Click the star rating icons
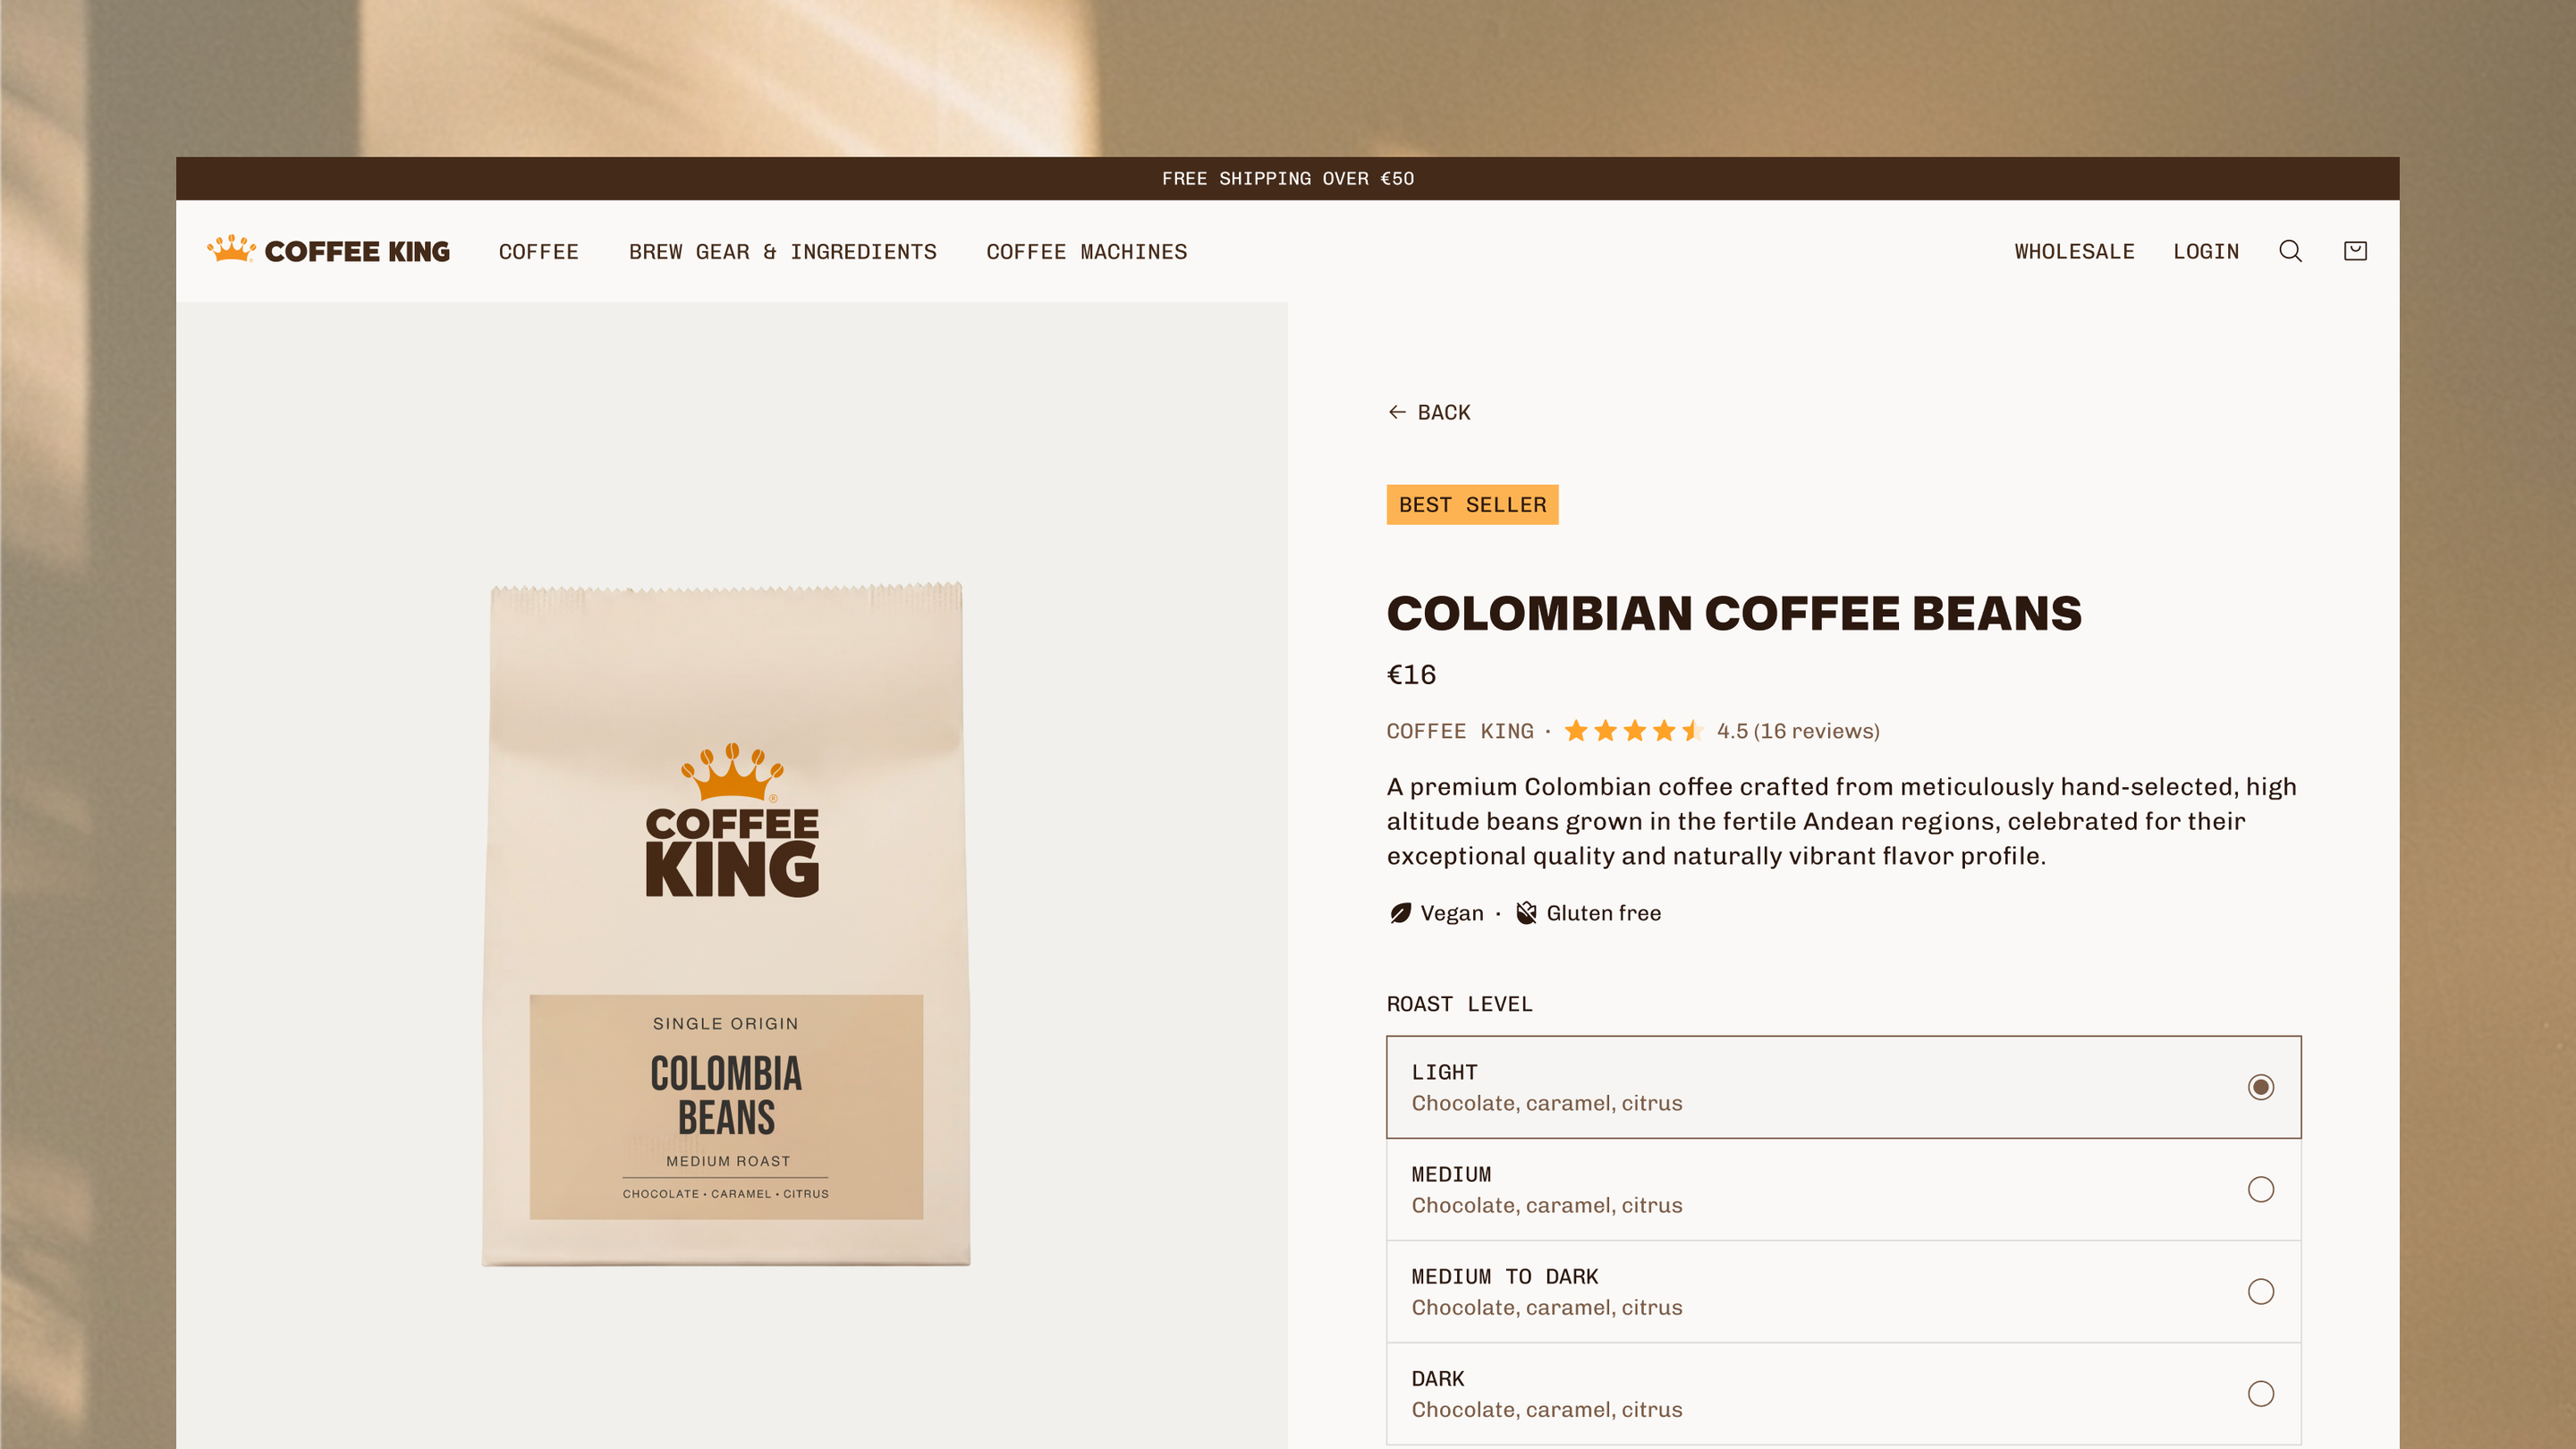2576x1449 pixels. 1633,731
